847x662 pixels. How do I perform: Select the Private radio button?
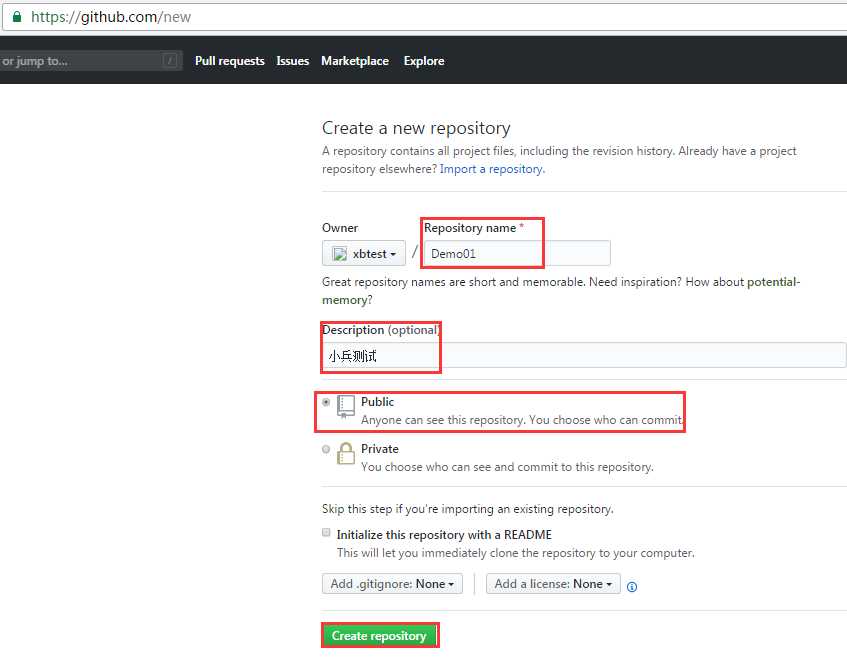pyautogui.click(x=326, y=449)
